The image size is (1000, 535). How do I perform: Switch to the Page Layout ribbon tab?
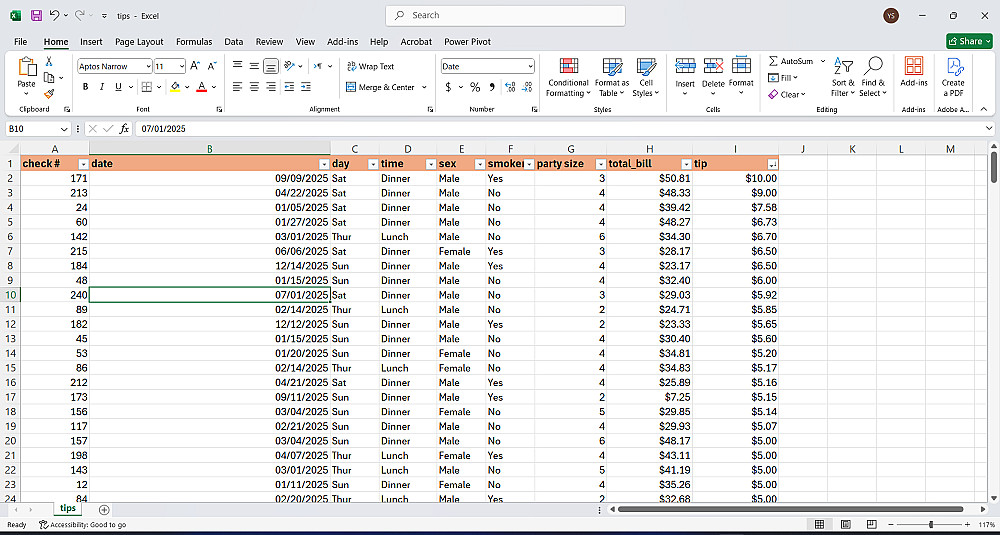(x=139, y=42)
